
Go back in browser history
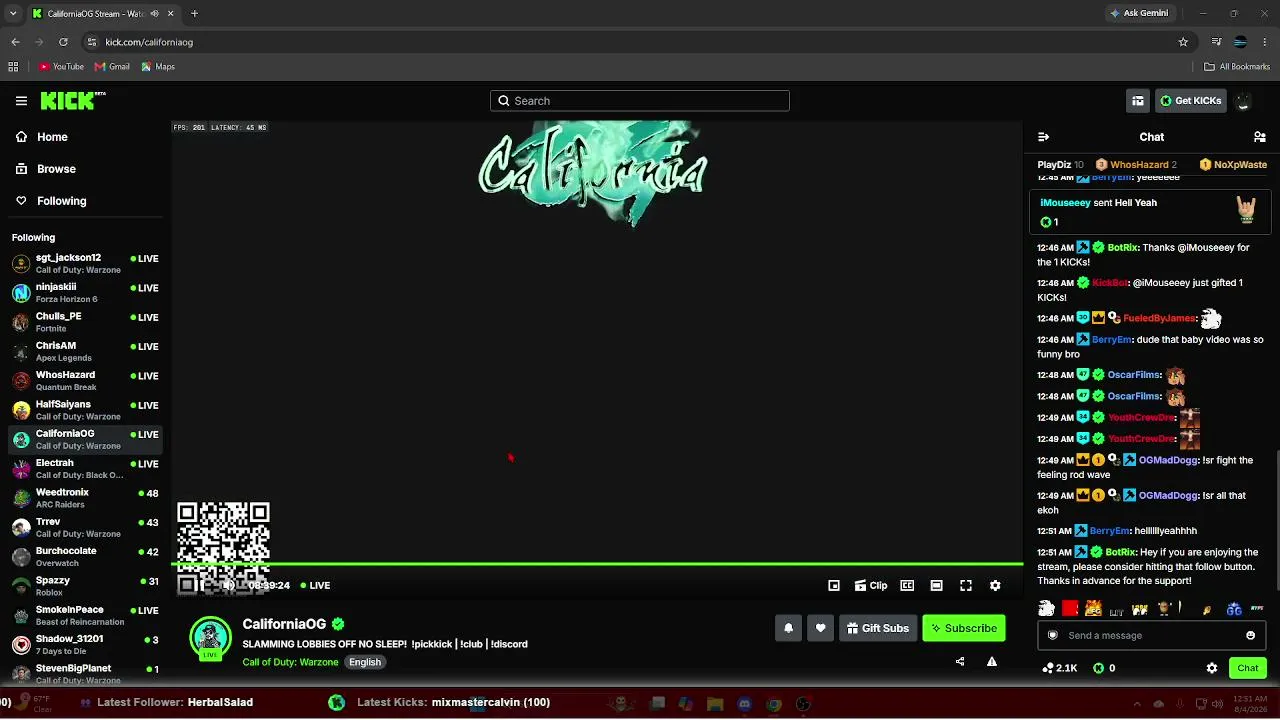(x=15, y=42)
